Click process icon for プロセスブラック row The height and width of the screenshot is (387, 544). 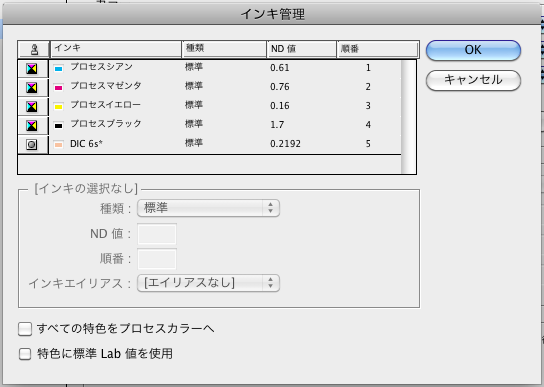click(32, 126)
